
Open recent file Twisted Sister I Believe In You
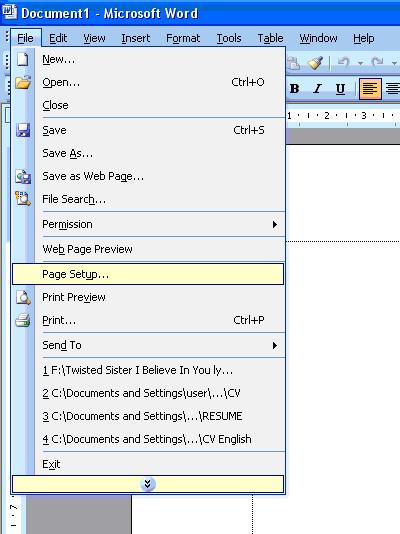(148, 370)
